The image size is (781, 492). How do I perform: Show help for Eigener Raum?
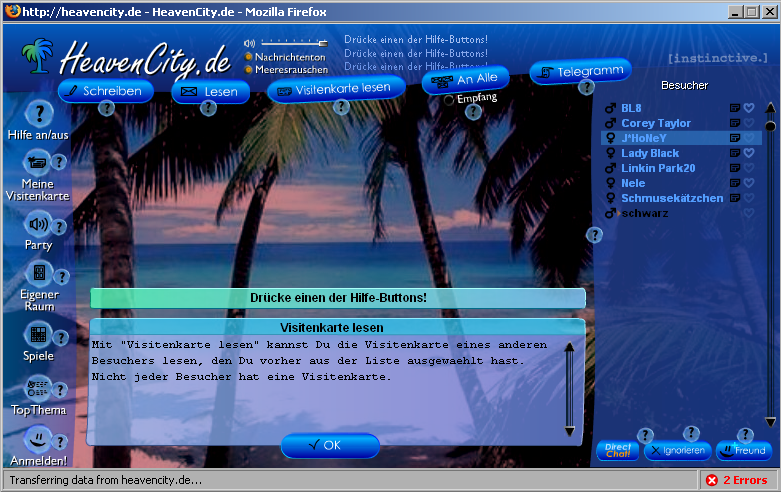point(62,276)
